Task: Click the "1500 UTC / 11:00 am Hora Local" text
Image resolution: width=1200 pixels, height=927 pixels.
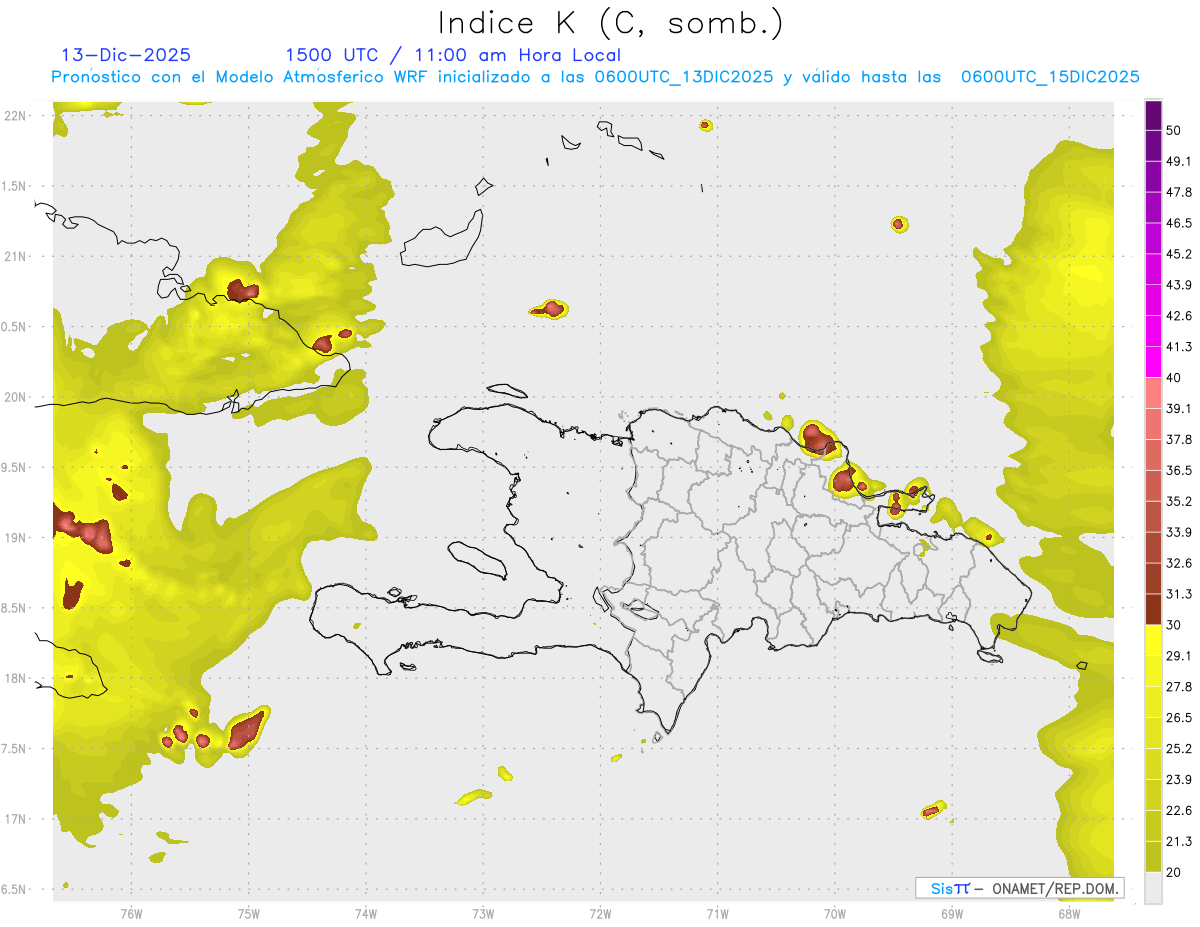Action: (453, 55)
